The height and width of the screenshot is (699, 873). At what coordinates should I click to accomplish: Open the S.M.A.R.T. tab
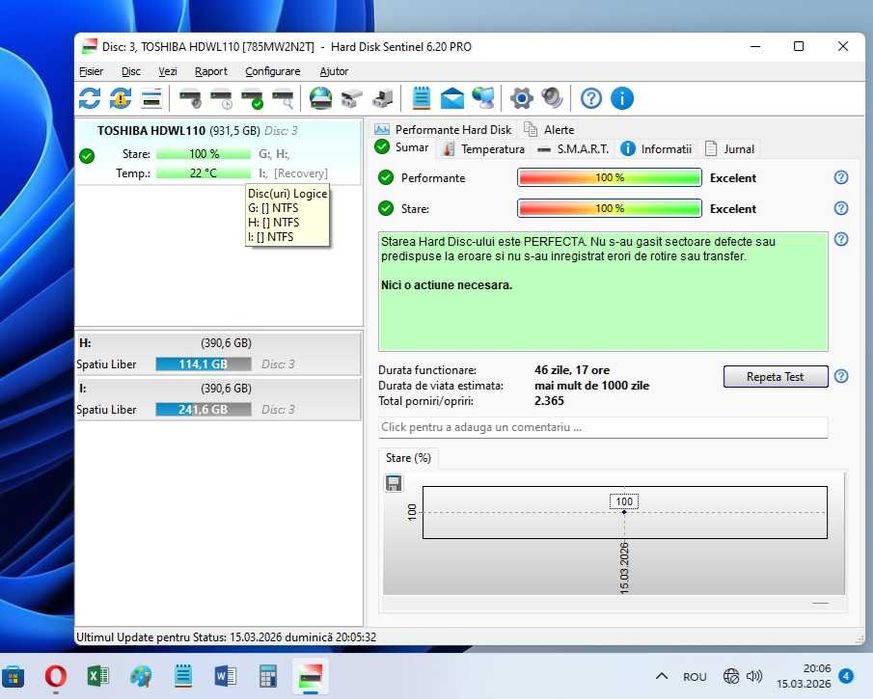(573, 149)
